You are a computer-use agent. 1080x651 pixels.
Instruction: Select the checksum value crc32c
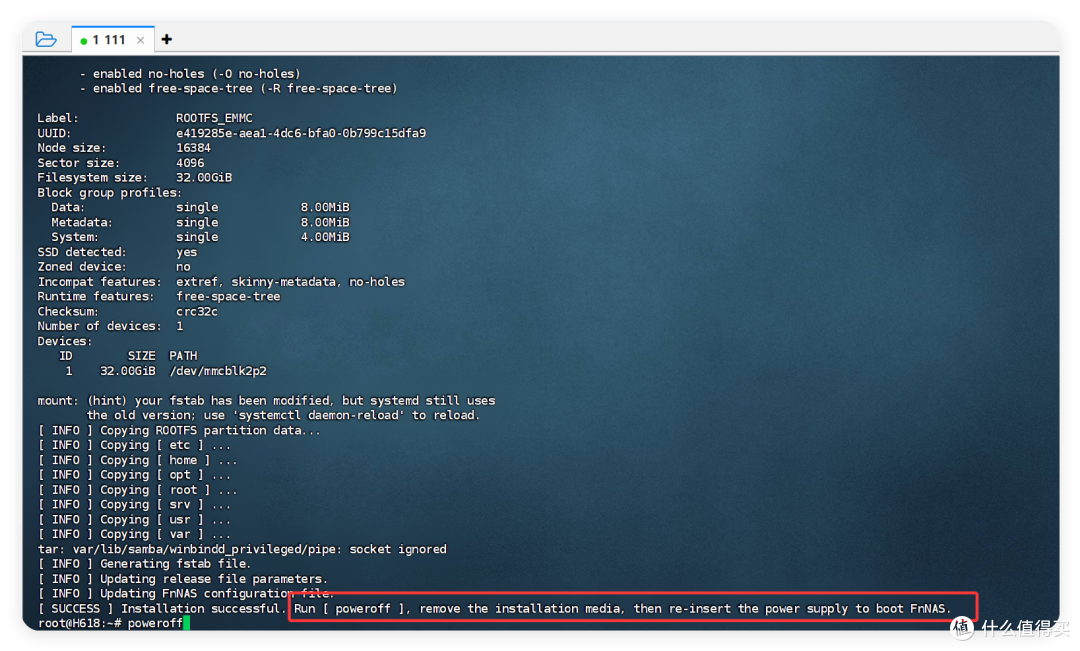tap(197, 311)
